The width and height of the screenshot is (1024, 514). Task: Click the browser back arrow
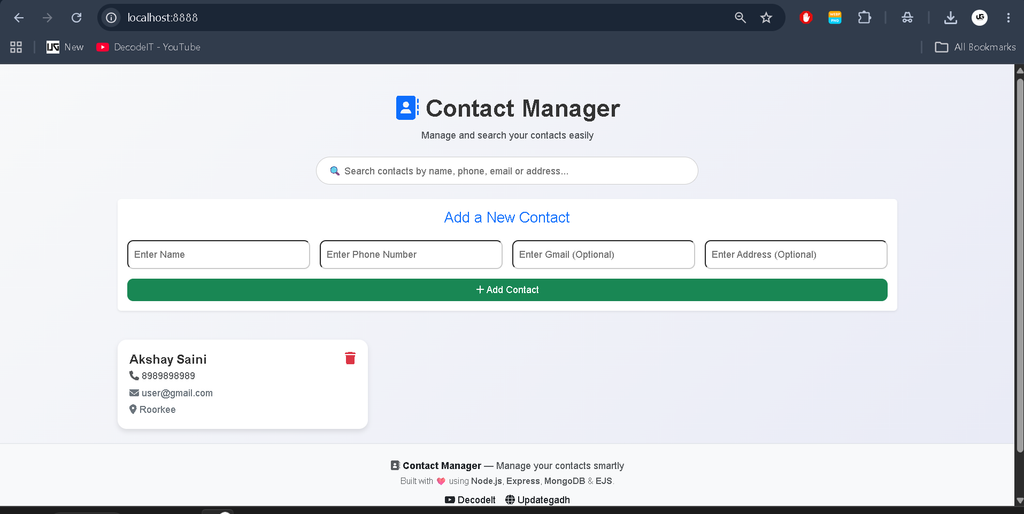pyautogui.click(x=19, y=18)
